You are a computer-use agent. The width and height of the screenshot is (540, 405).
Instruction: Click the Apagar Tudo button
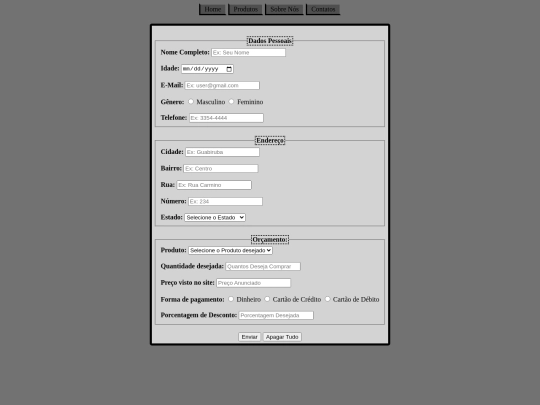pos(282,337)
